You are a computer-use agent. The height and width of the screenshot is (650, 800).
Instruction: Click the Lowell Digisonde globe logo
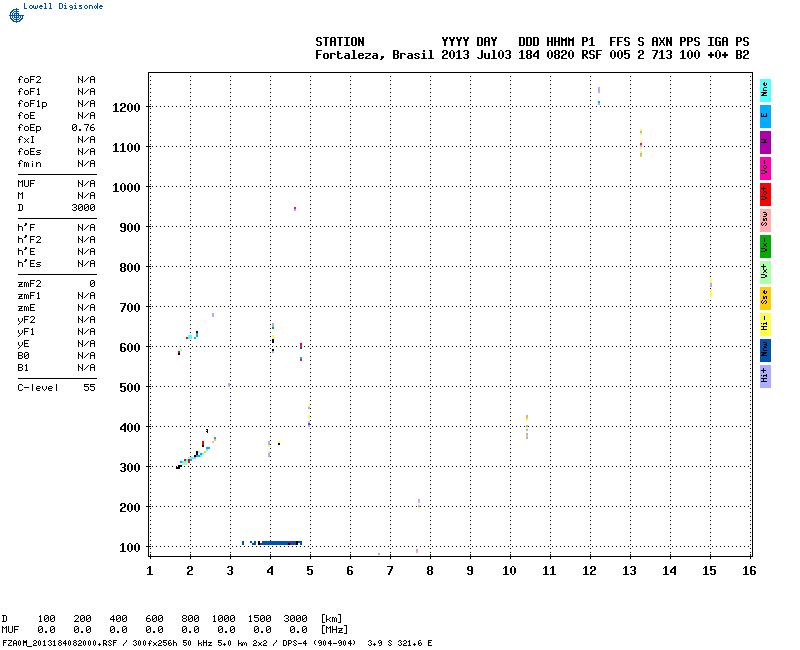16,16
